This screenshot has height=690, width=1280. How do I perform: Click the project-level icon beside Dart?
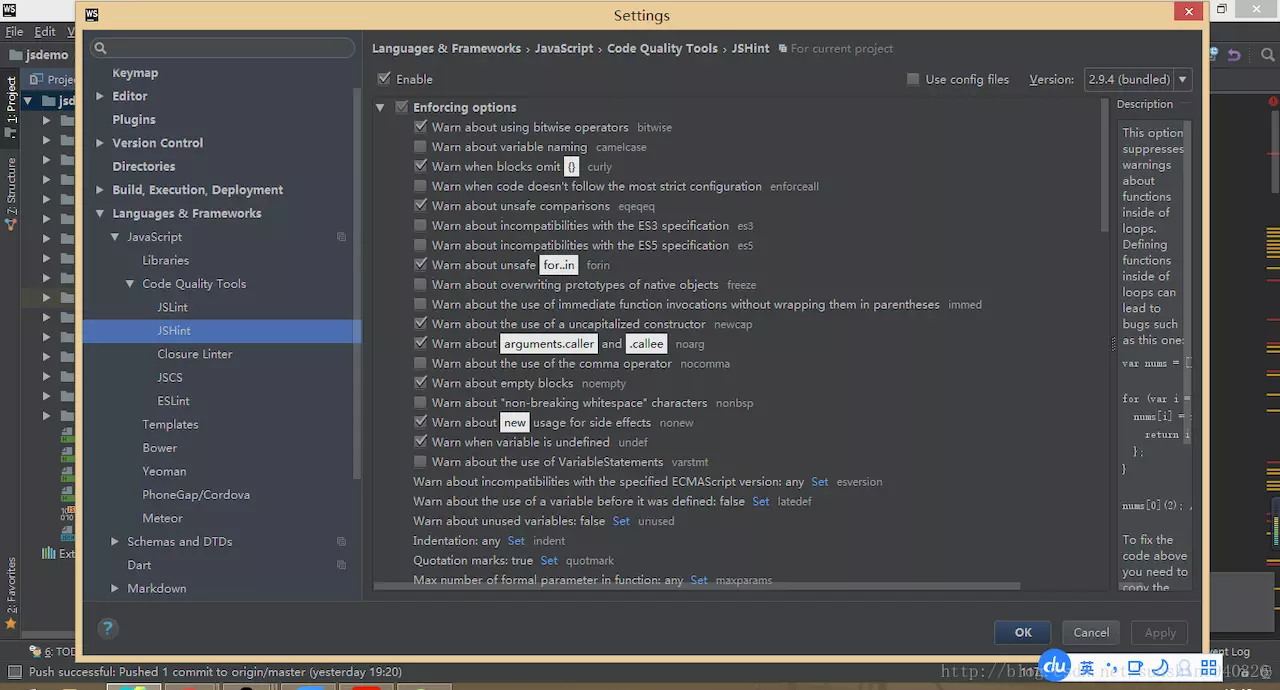(x=341, y=565)
